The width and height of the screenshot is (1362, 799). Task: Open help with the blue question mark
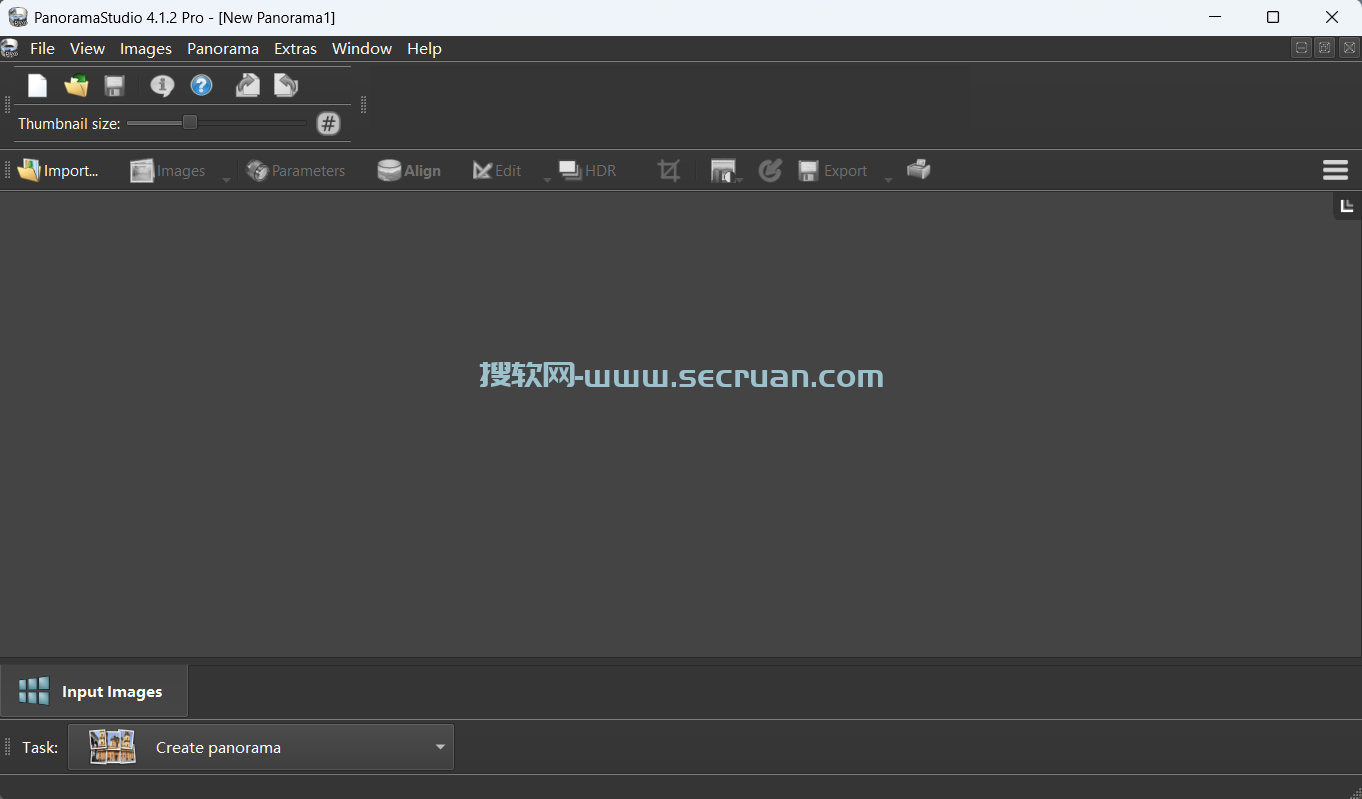coord(202,86)
